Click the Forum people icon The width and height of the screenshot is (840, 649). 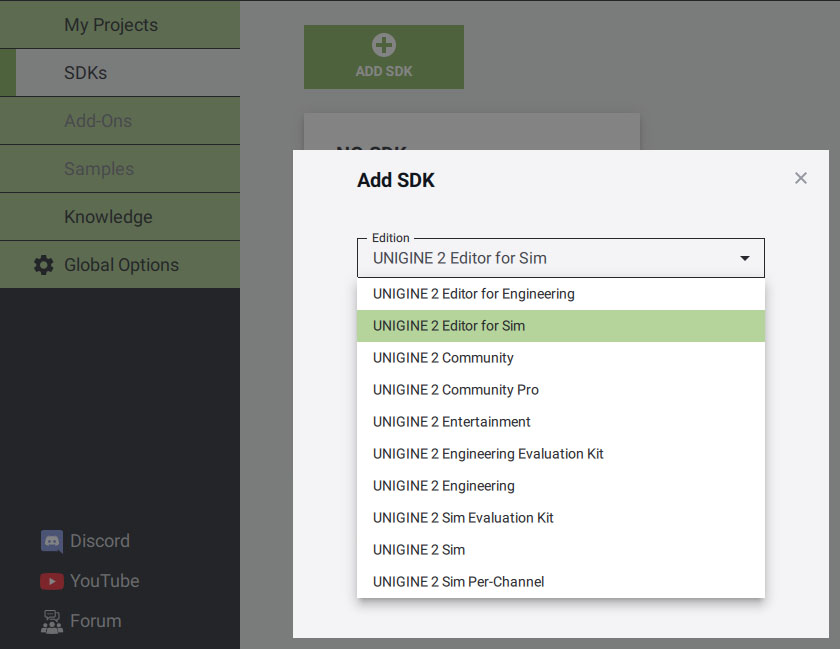click(x=52, y=622)
